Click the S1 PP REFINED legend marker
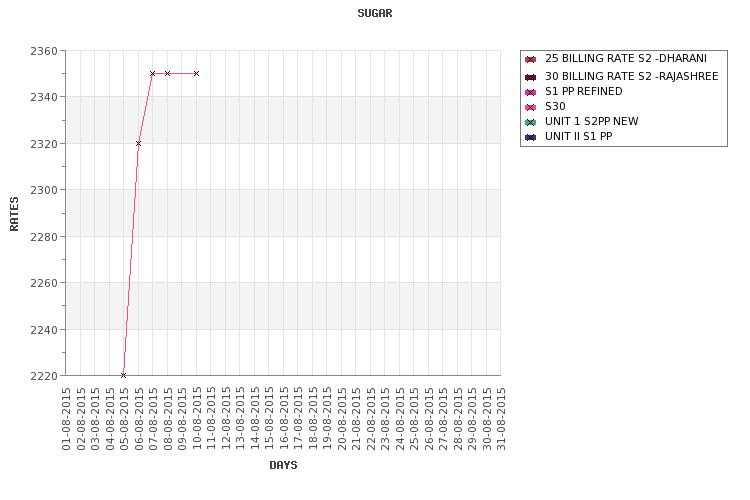The height and width of the screenshot is (500, 750). point(530,92)
